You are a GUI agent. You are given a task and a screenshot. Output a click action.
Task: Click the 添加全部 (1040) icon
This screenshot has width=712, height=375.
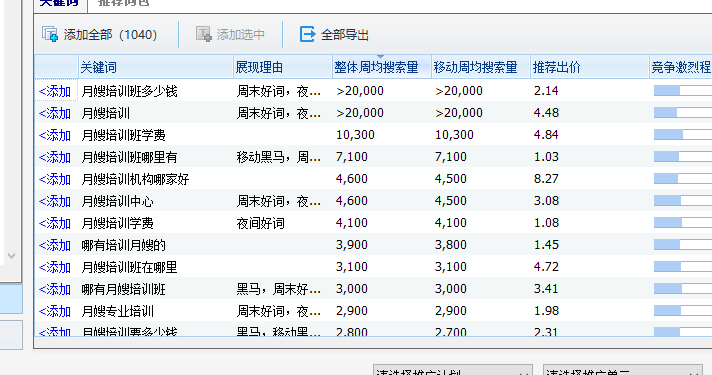pyautogui.click(x=50, y=35)
